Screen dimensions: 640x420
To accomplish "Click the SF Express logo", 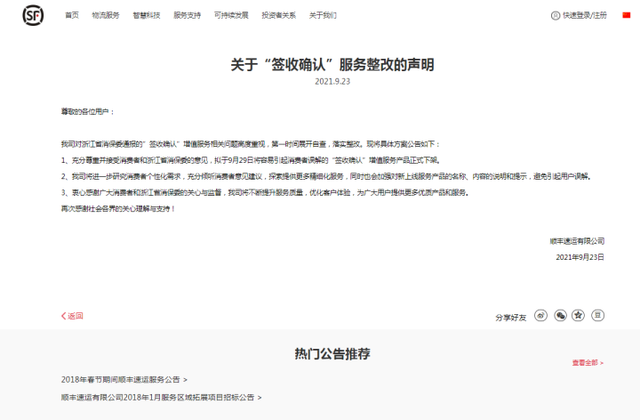I will 33,16.
